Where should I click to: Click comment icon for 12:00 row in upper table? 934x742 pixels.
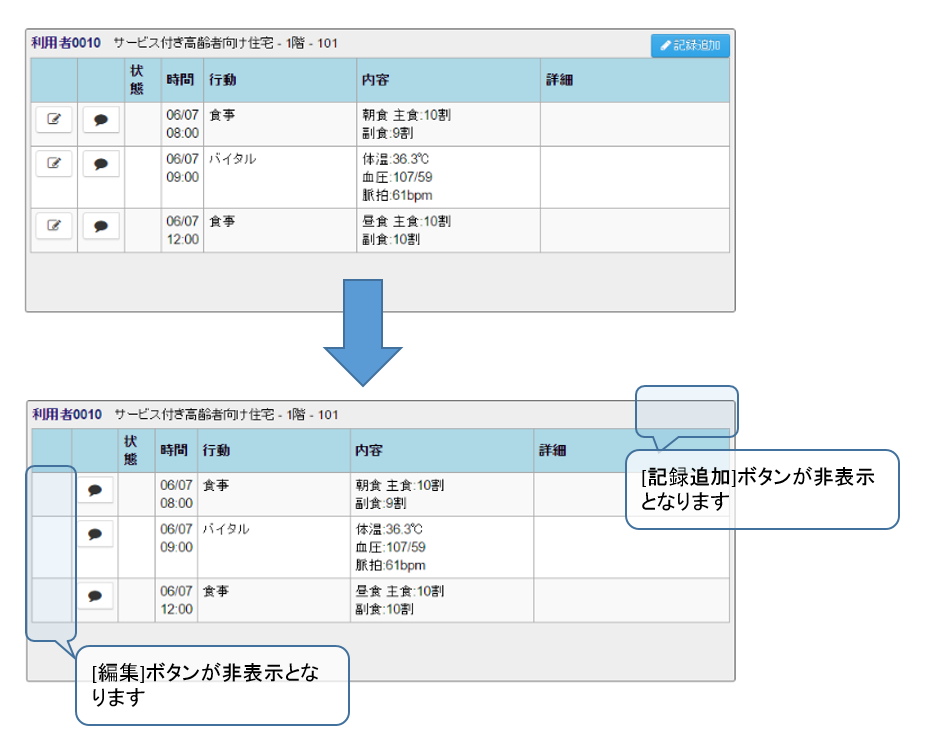(100, 226)
